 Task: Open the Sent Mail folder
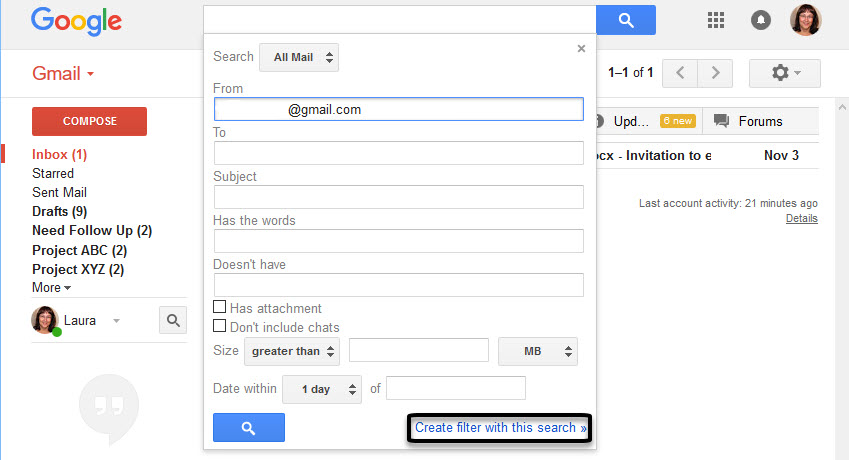(59, 192)
